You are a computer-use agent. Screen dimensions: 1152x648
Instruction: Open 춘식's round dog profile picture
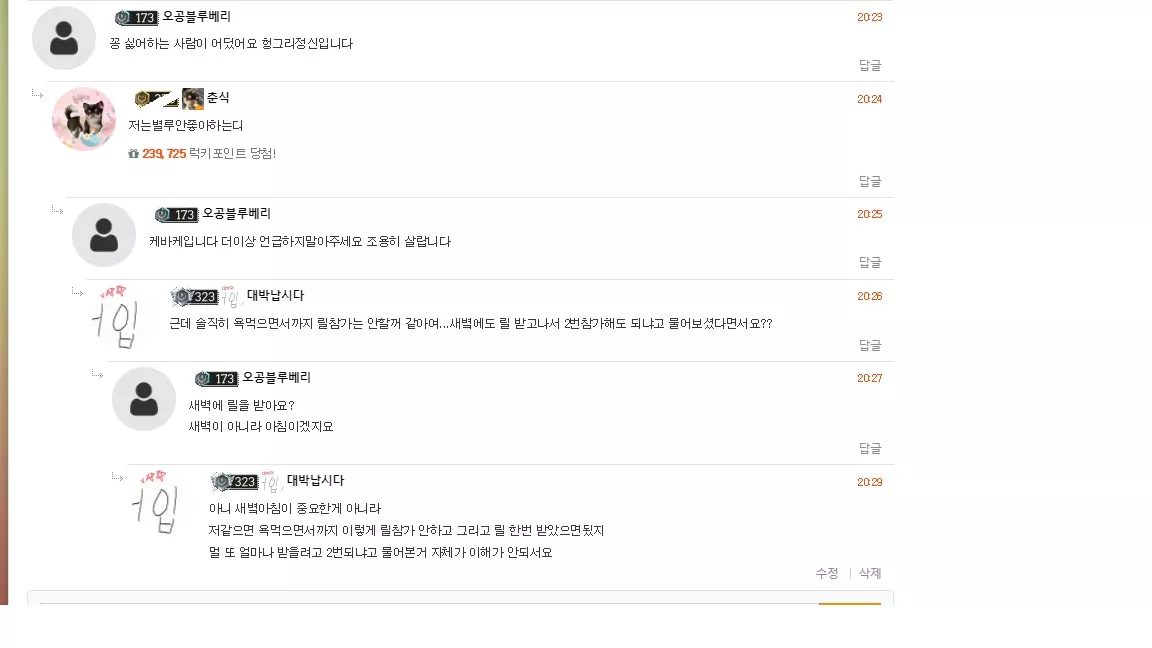[84, 119]
